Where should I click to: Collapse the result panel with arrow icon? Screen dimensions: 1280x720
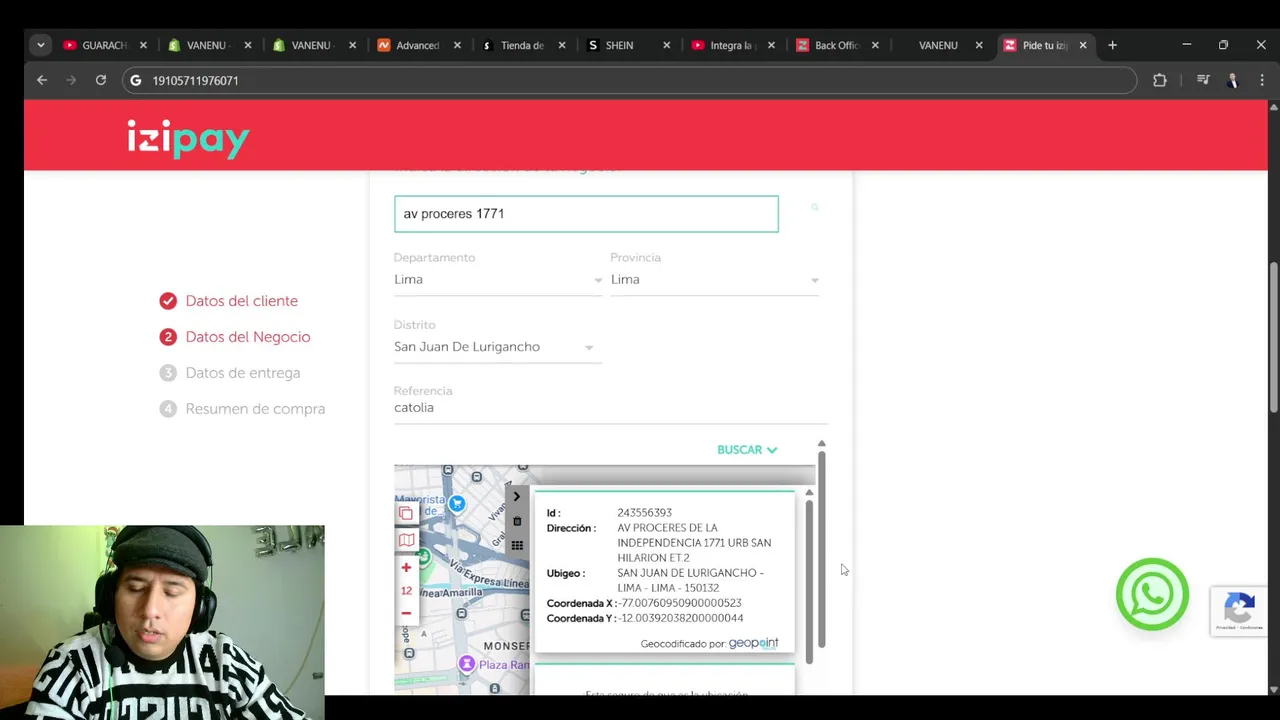tap(517, 496)
